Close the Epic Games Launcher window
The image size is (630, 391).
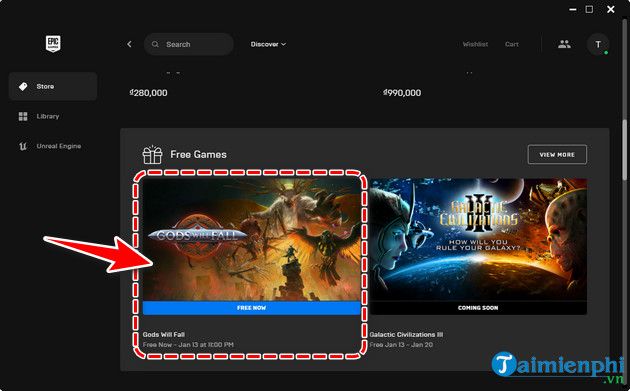tap(611, 9)
